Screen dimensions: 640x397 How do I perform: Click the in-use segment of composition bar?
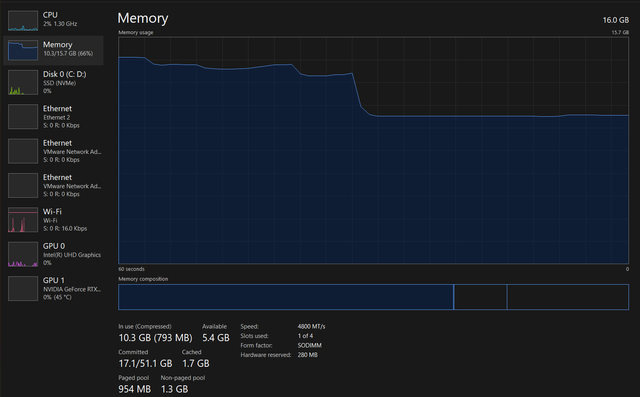point(286,297)
